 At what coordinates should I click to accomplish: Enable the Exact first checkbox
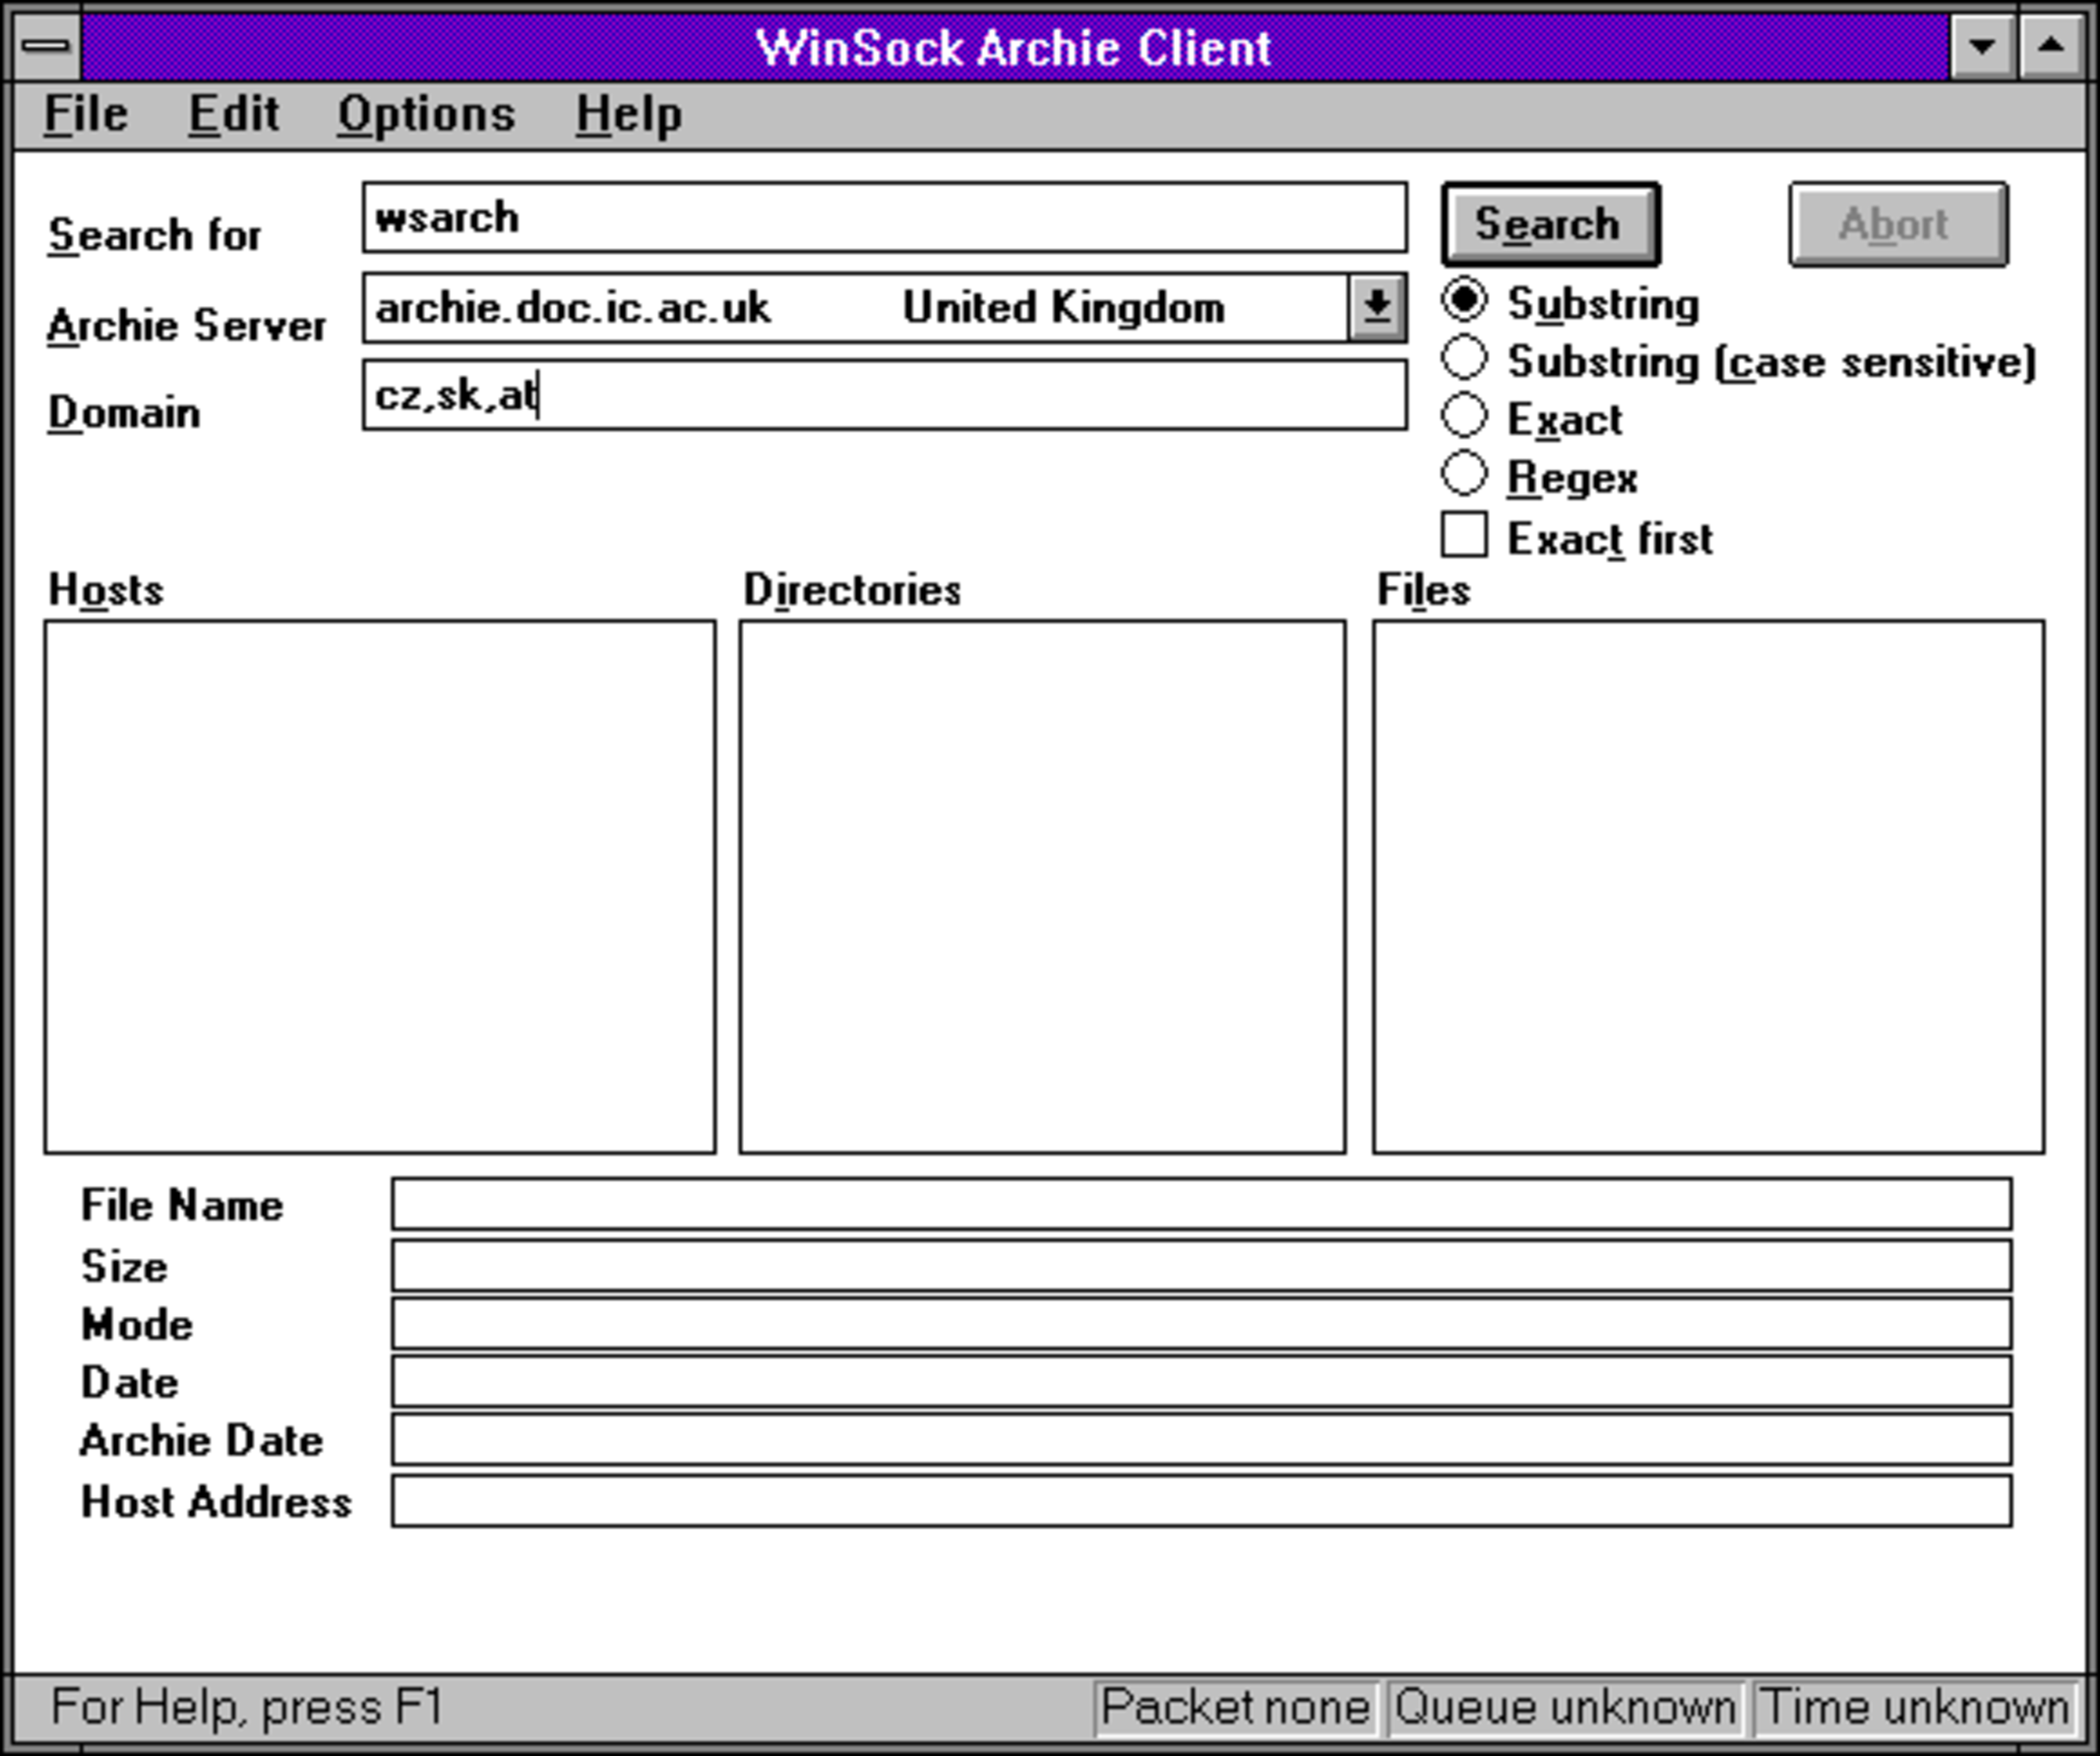[x=1465, y=535]
